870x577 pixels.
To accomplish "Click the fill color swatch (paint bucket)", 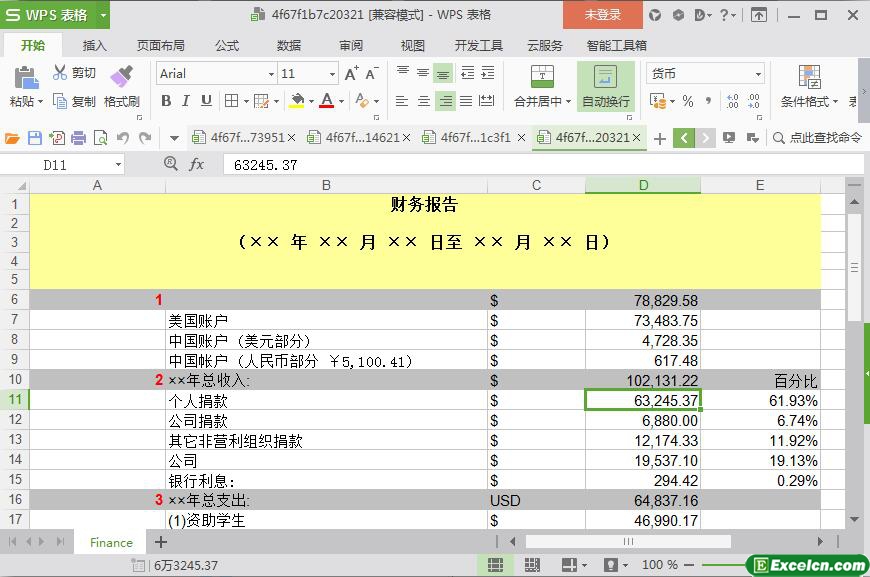I will click(296, 101).
